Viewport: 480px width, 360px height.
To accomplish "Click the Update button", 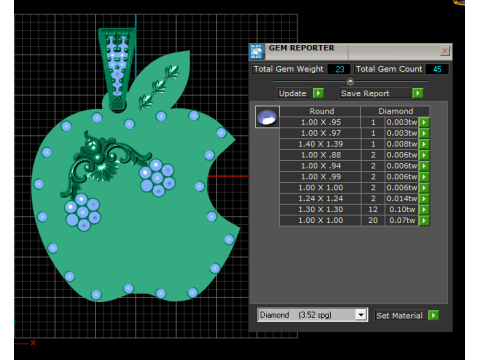I will coord(294,93).
